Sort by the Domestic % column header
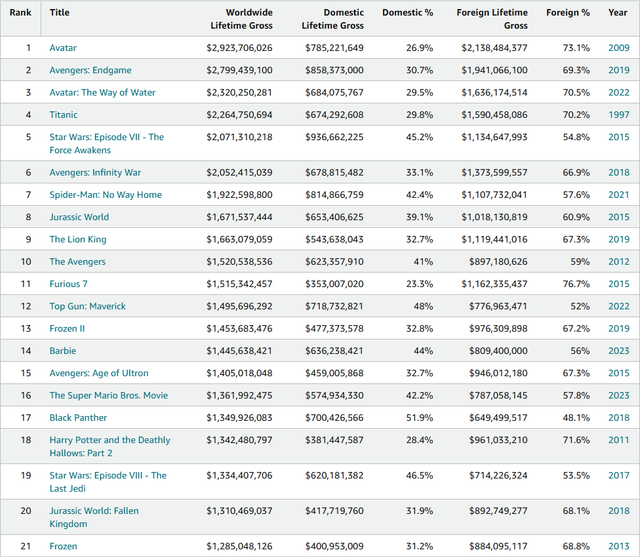This screenshot has height=557, width=640. (408, 12)
